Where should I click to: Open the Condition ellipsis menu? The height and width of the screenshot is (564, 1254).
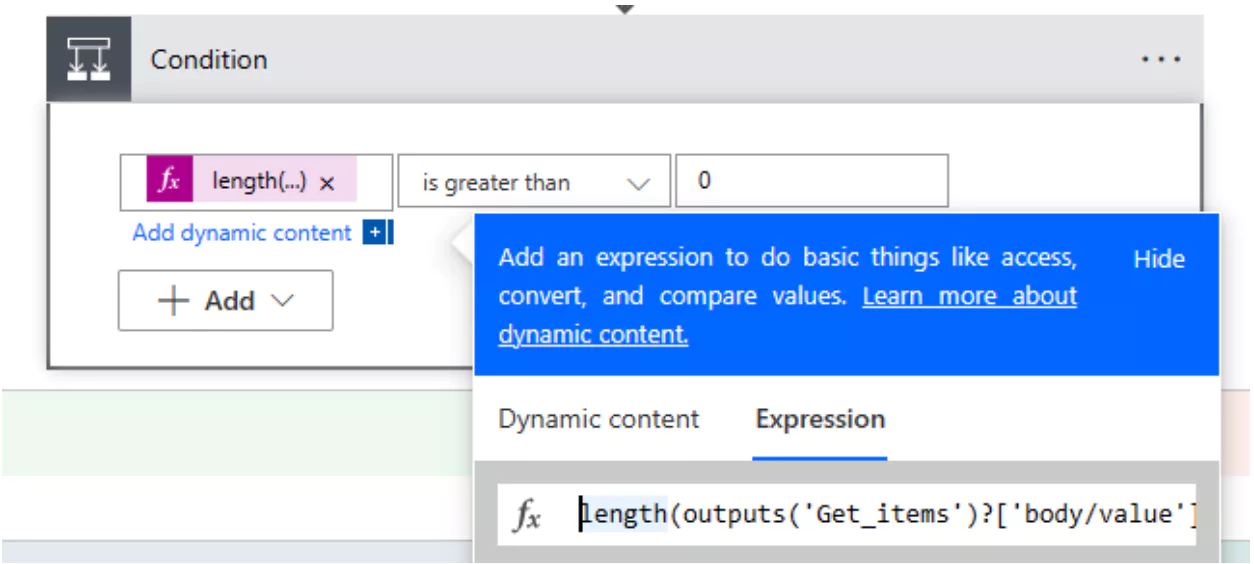[1160, 60]
